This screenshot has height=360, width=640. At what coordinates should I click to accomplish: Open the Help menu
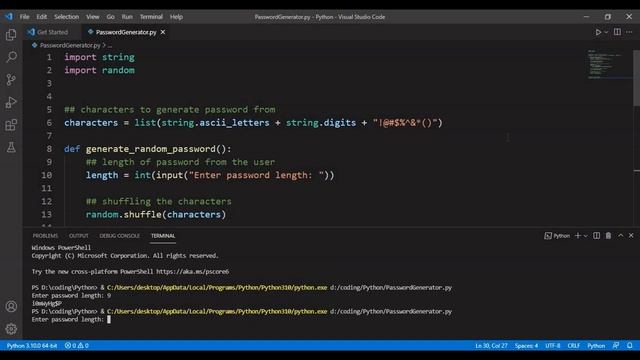pos(176,17)
